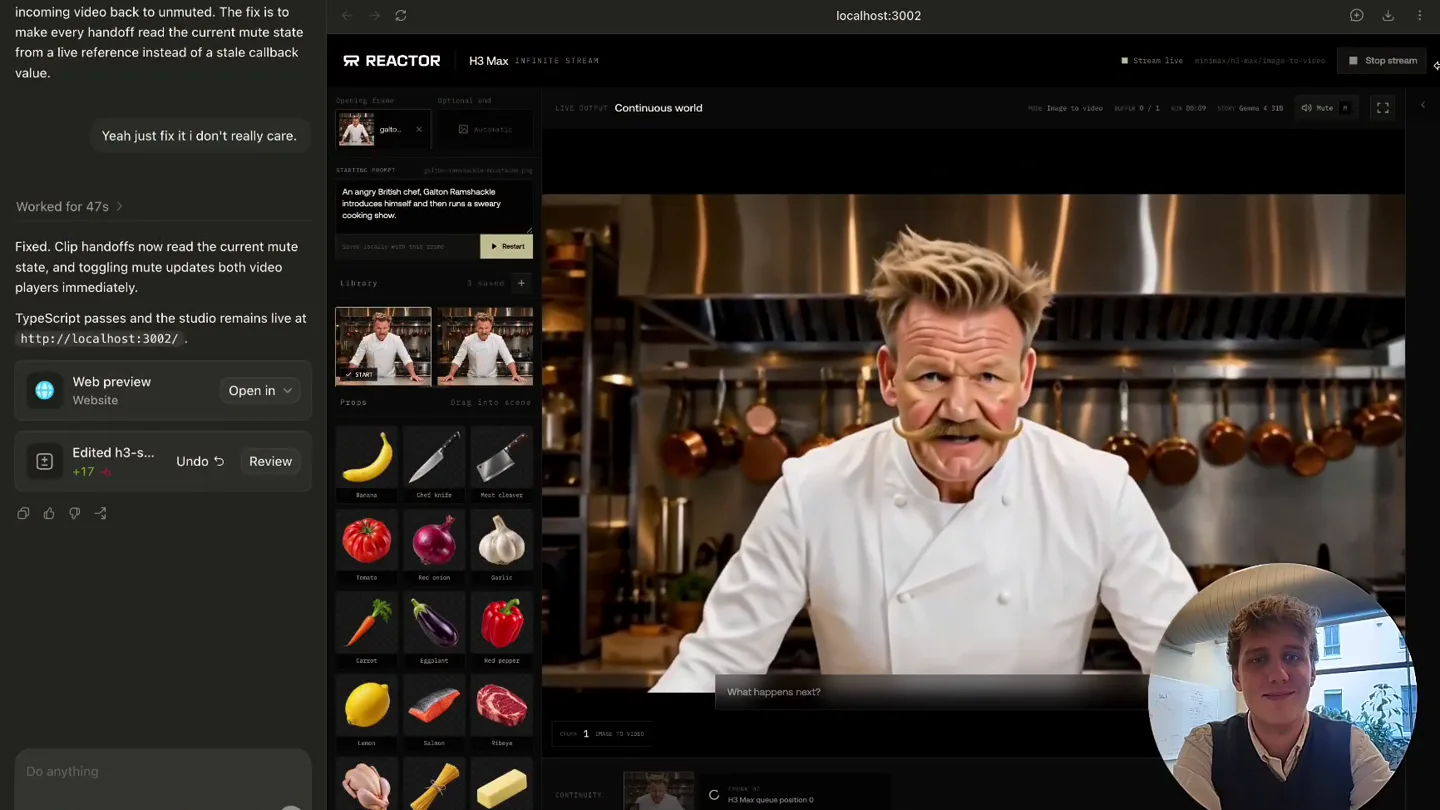This screenshot has width=1440, height=810.
Task: Pick the Tomato prop
Action: [367, 546]
